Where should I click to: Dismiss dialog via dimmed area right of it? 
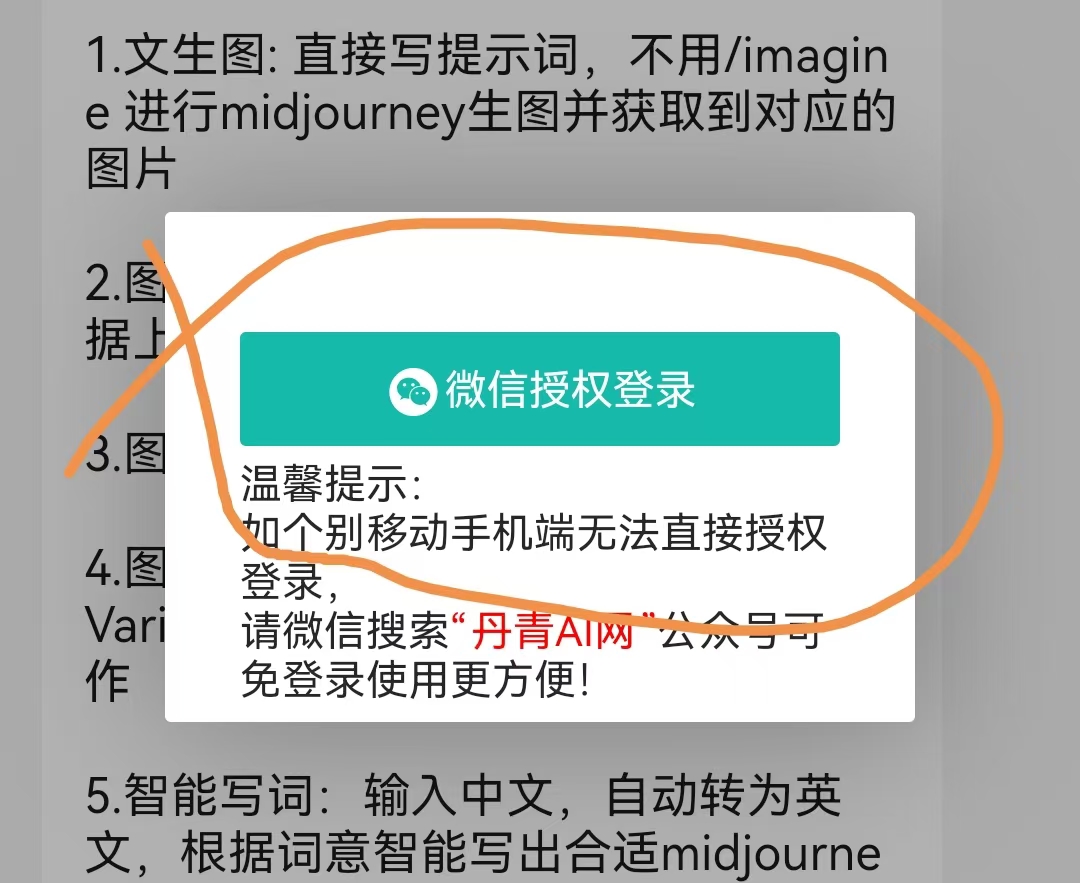pos(997,468)
